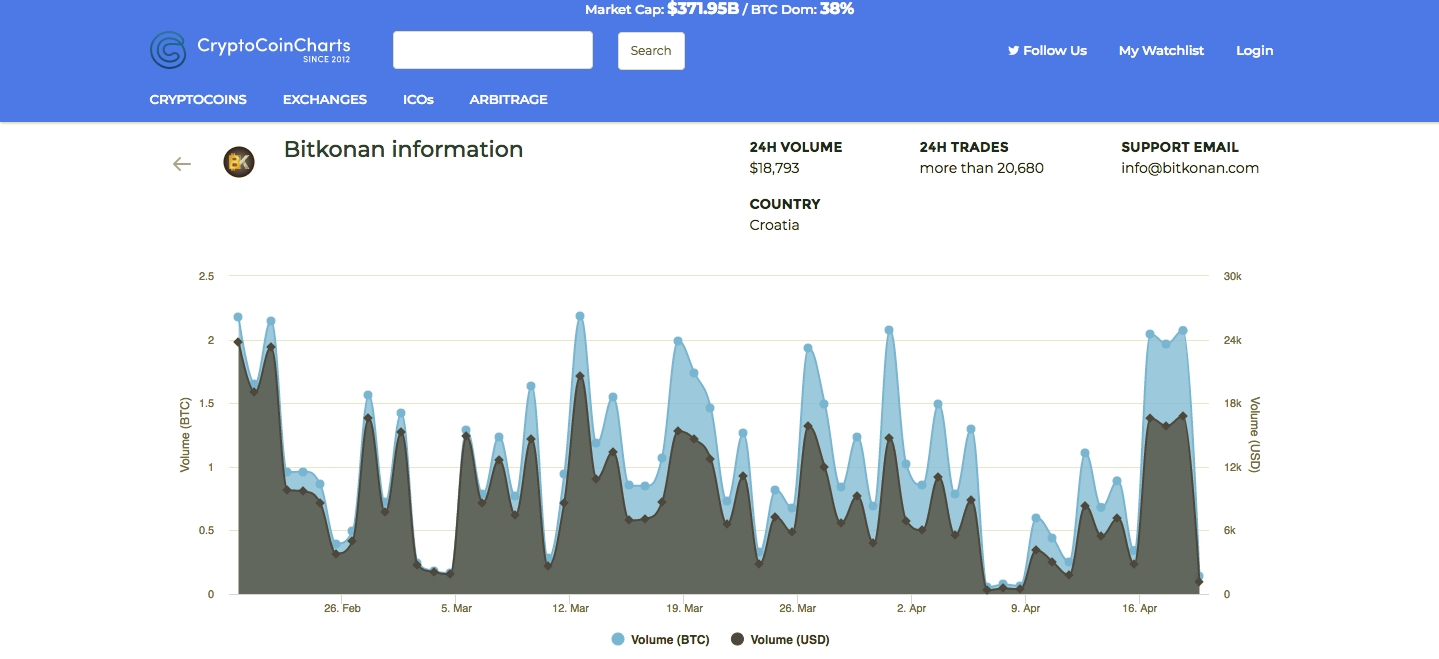Click the Bitkonan exchange logo icon

click(239, 162)
